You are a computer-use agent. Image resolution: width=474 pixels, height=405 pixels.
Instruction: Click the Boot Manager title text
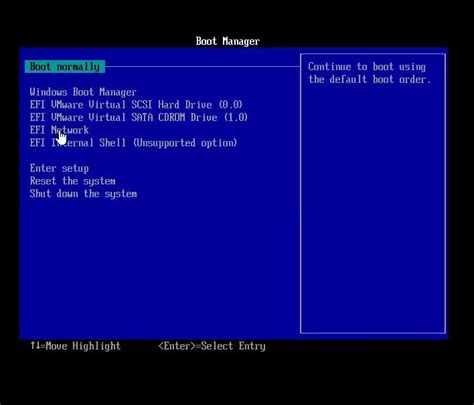pos(228,41)
